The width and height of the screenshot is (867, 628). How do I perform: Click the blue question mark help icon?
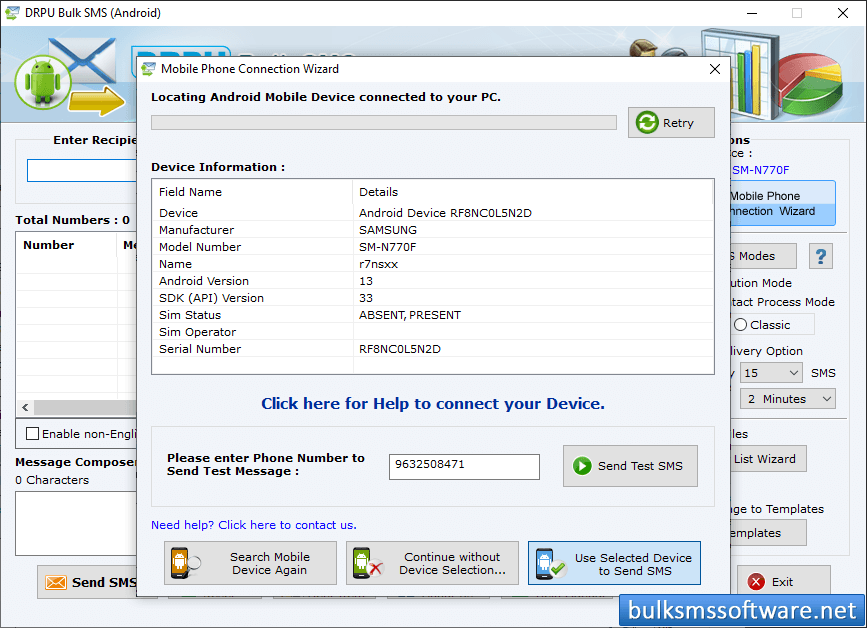point(821,256)
